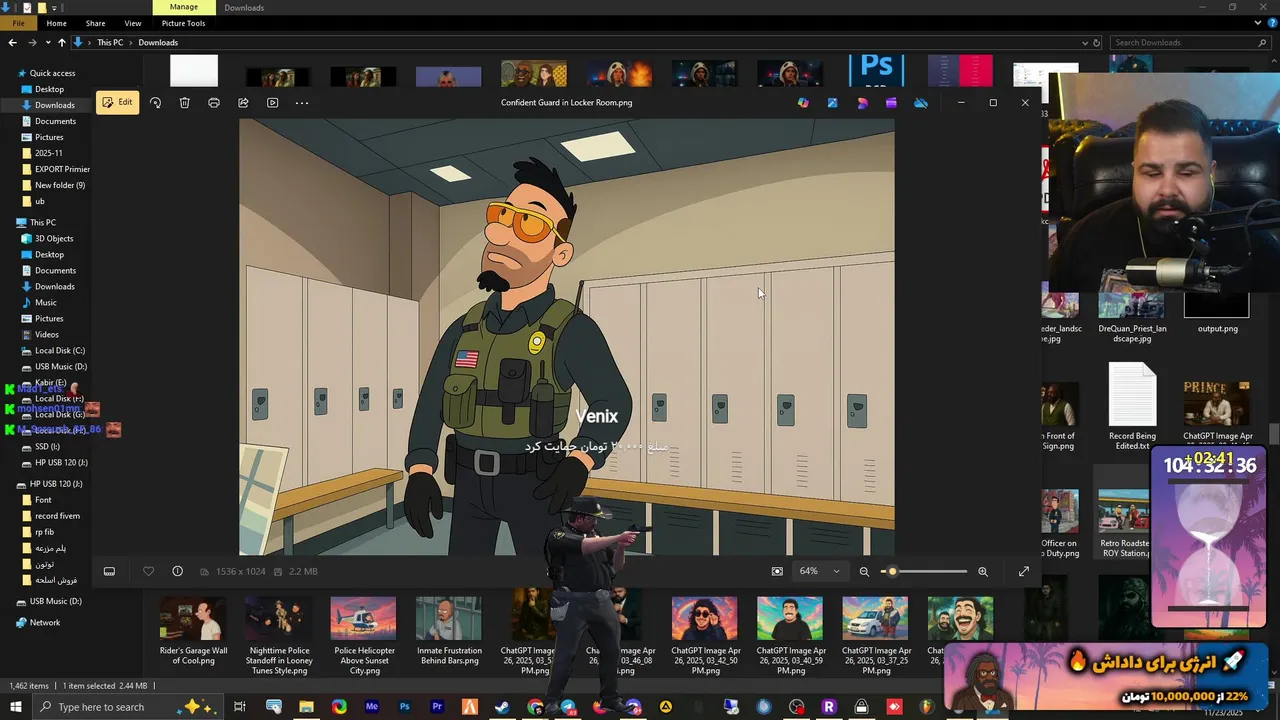Screen dimensions: 1280x720
Task: Click the zoom out magnifier
Action: 864,571
